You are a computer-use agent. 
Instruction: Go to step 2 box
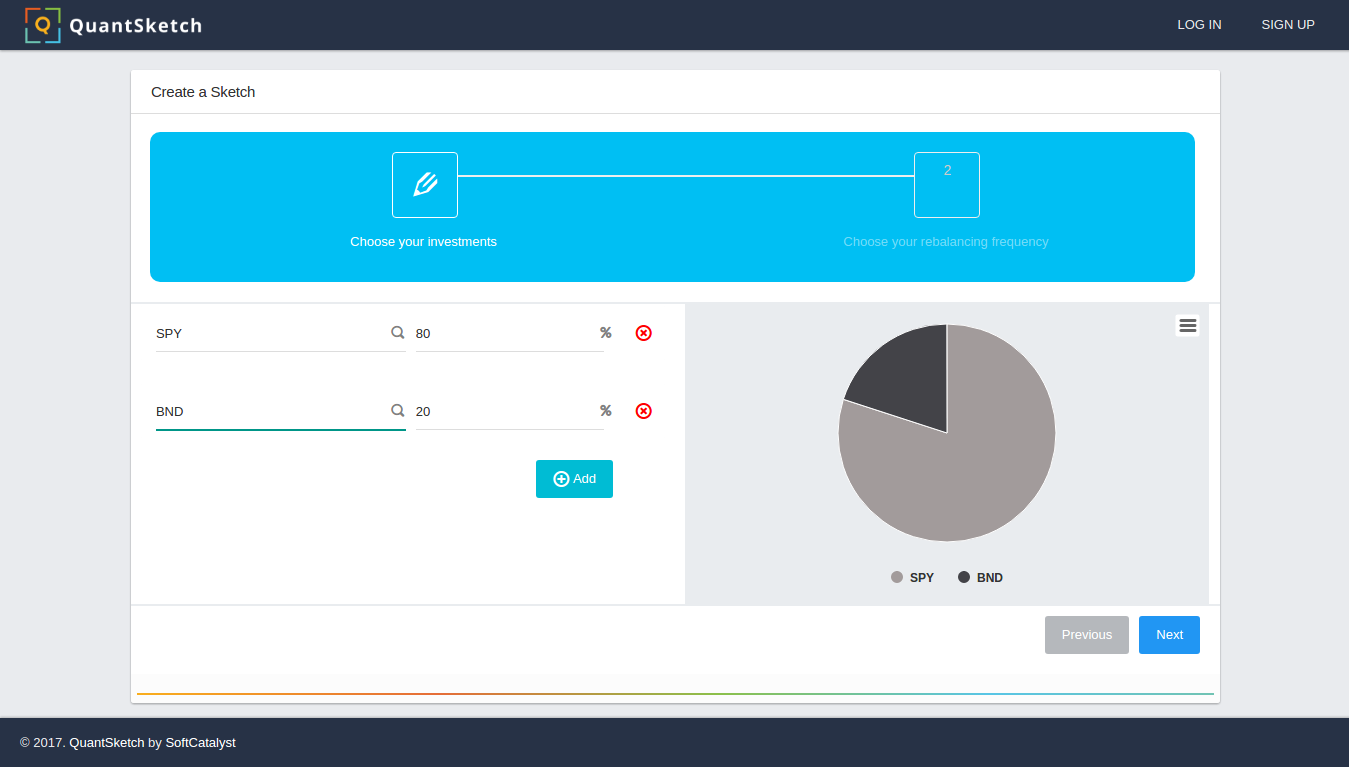947,185
